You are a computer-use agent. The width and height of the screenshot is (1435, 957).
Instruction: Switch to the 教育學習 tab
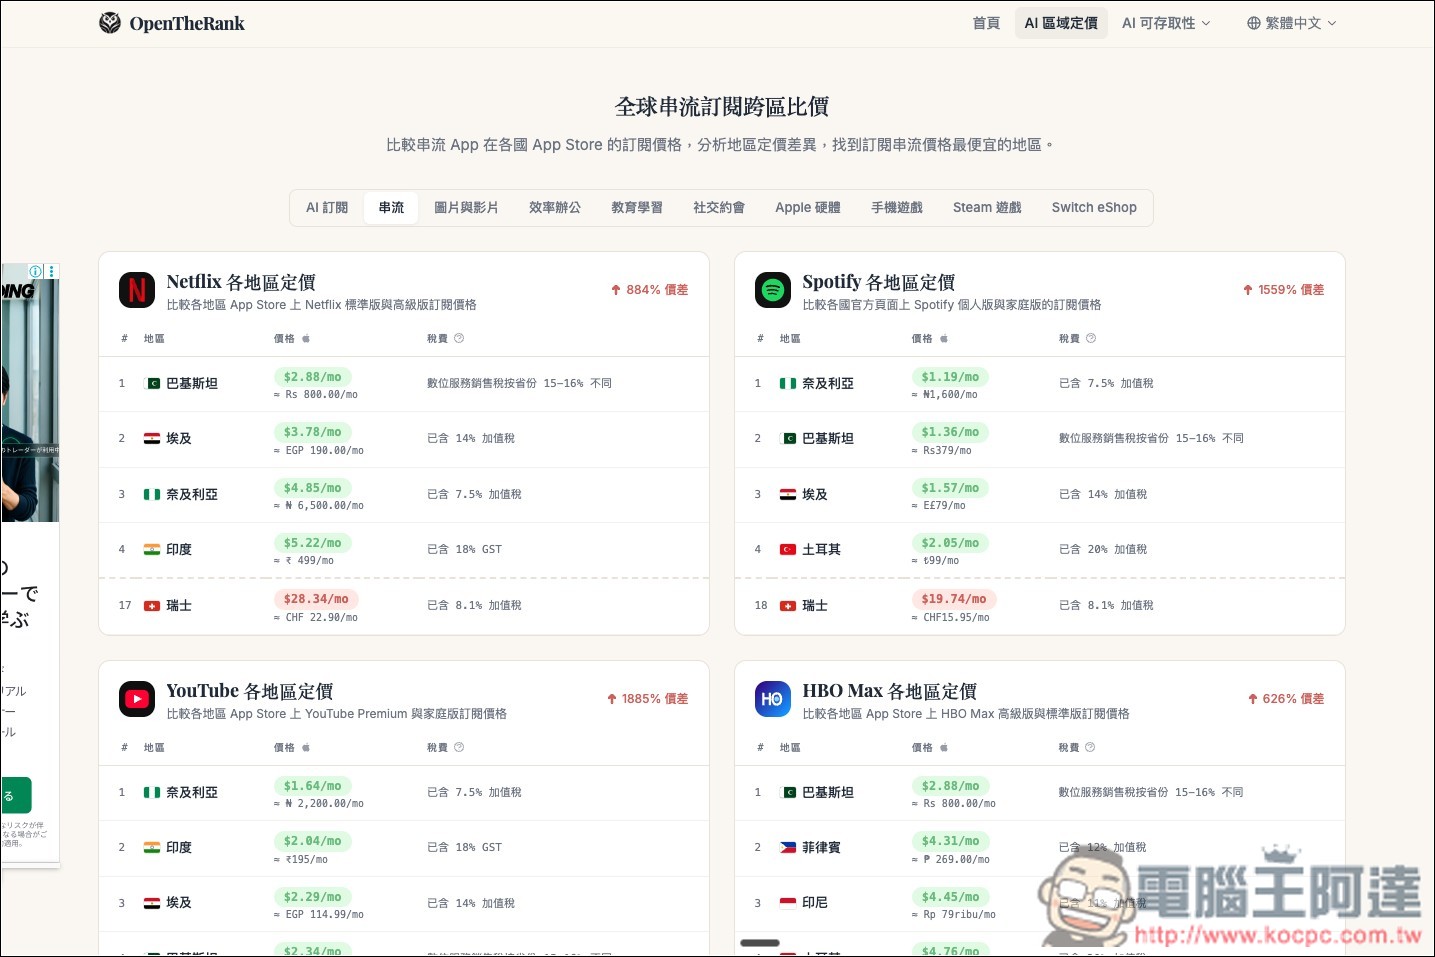point(637,207)
